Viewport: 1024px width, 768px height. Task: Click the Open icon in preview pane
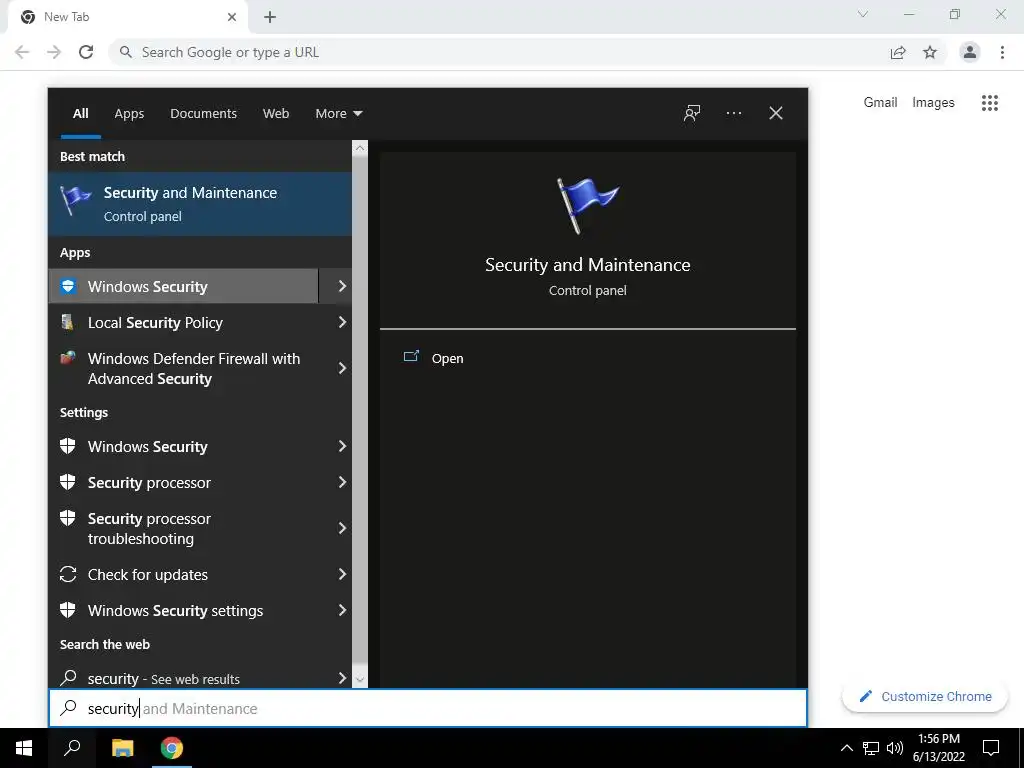pos(411,357)
